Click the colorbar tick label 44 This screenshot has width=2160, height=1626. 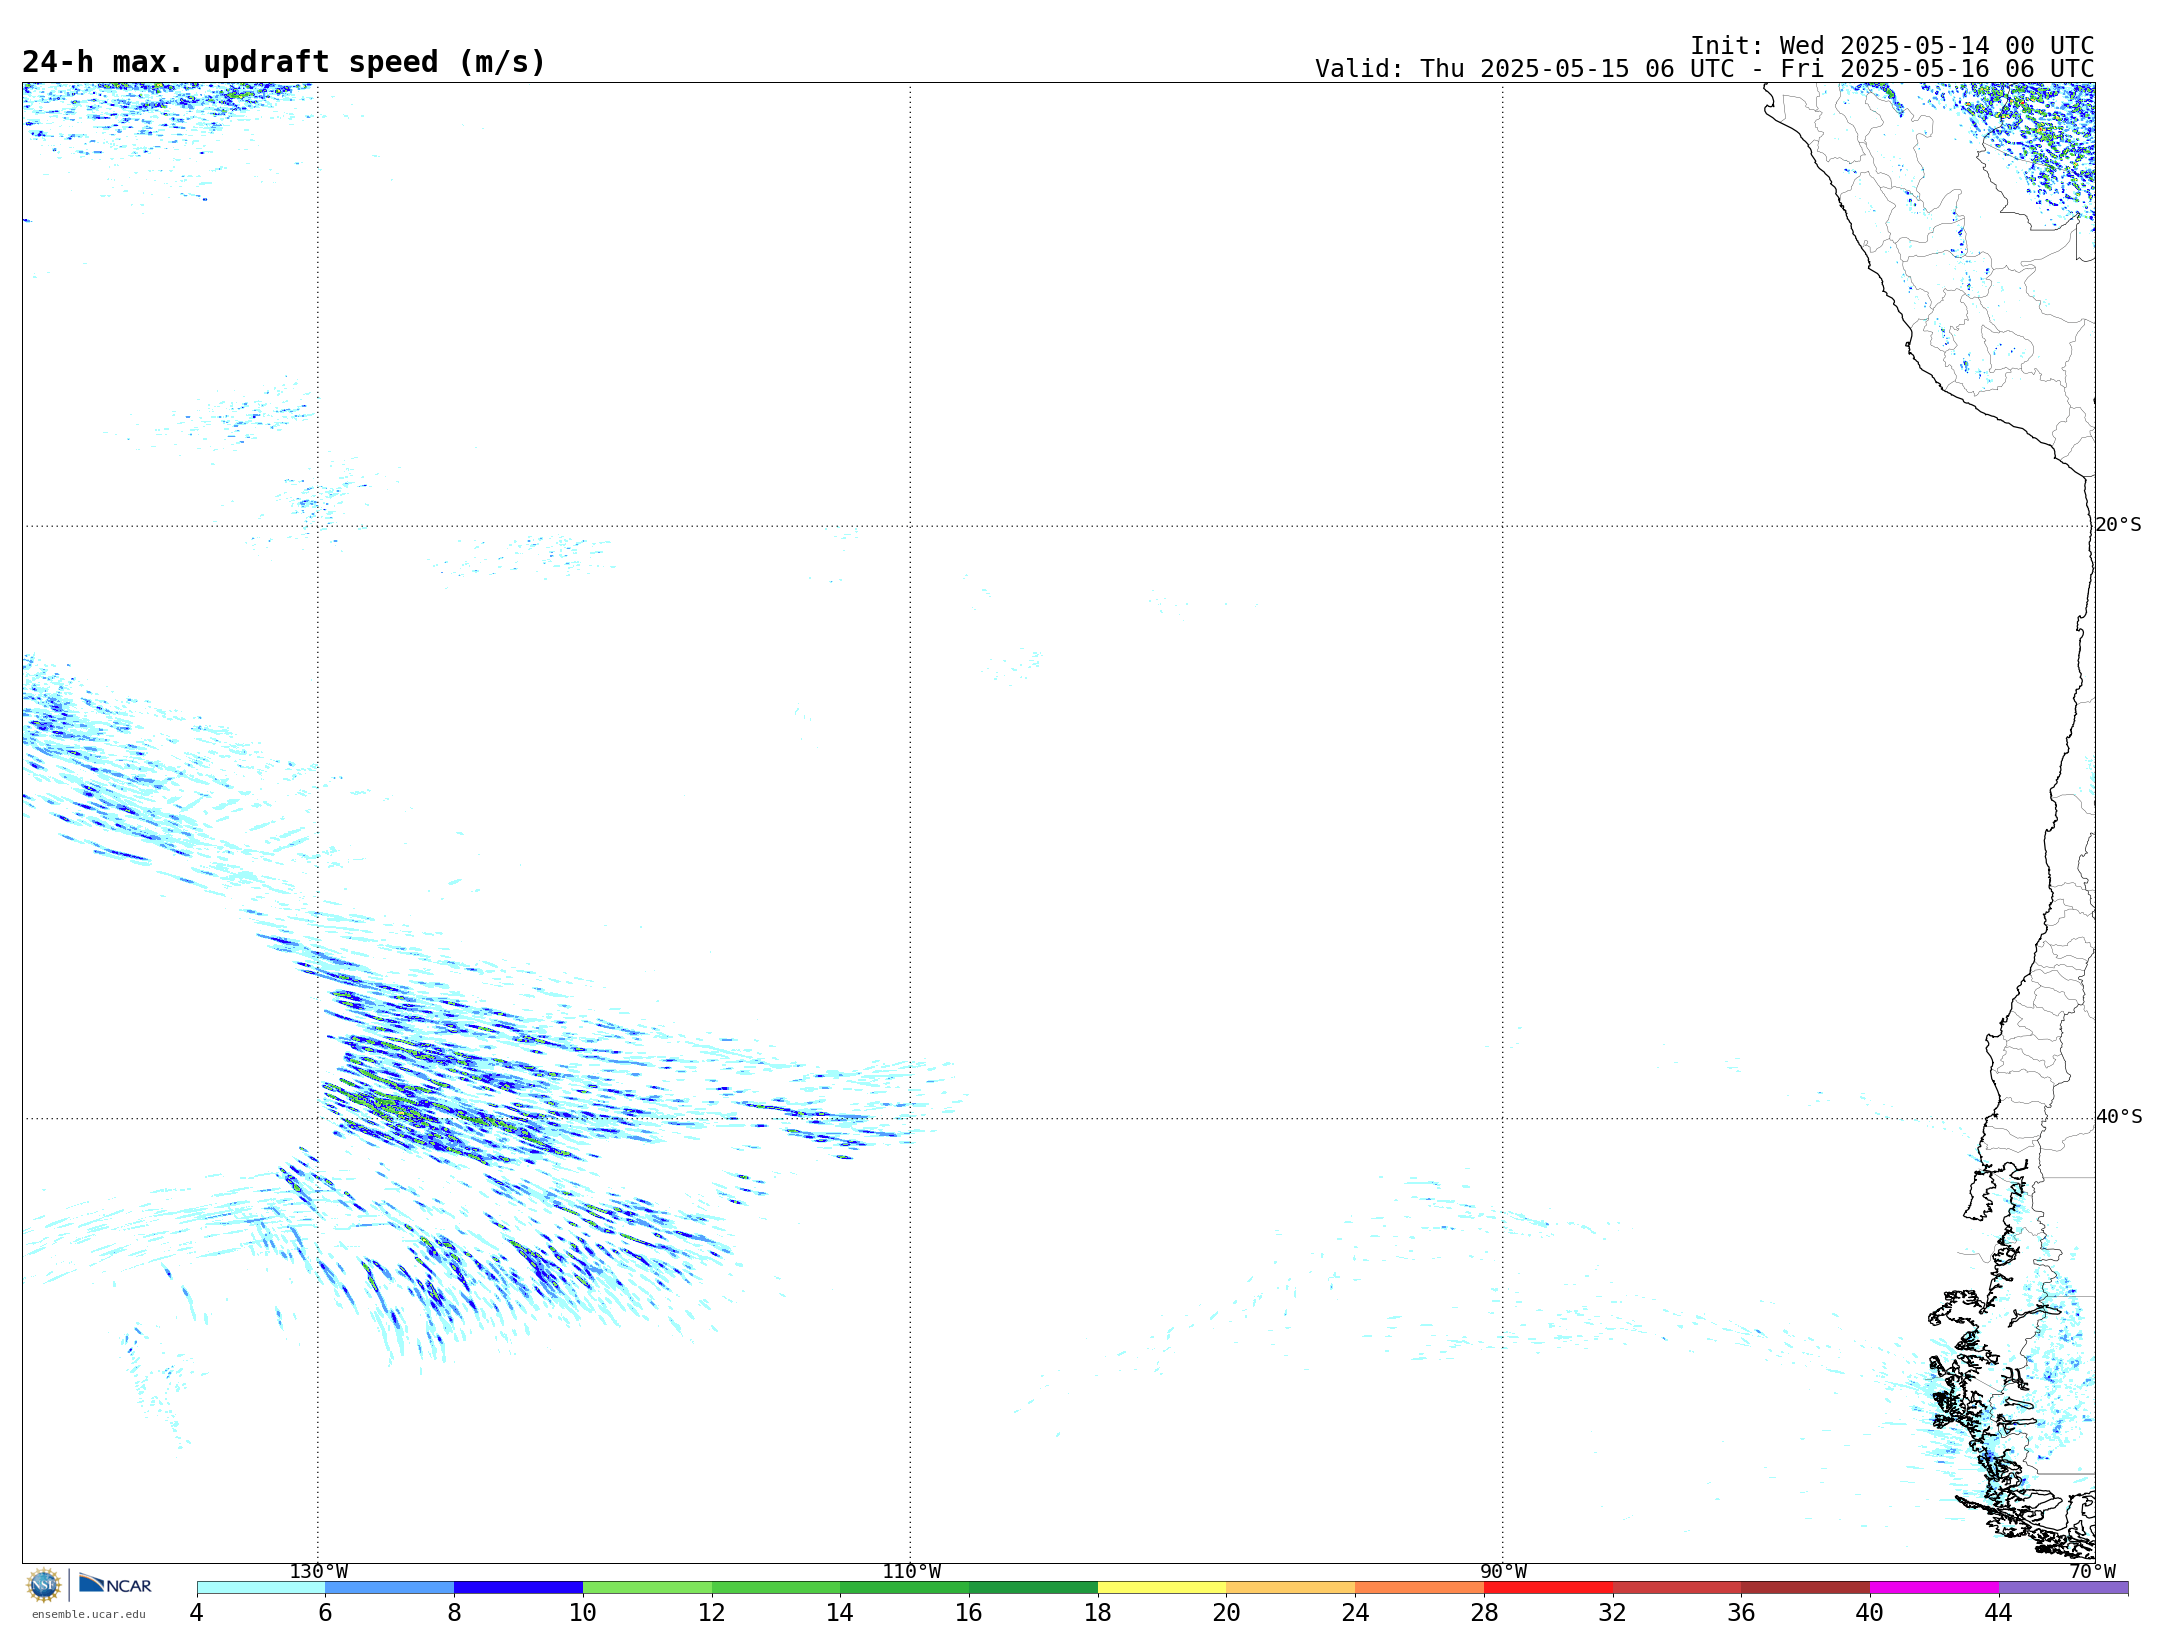(x=1999, y=1613)
